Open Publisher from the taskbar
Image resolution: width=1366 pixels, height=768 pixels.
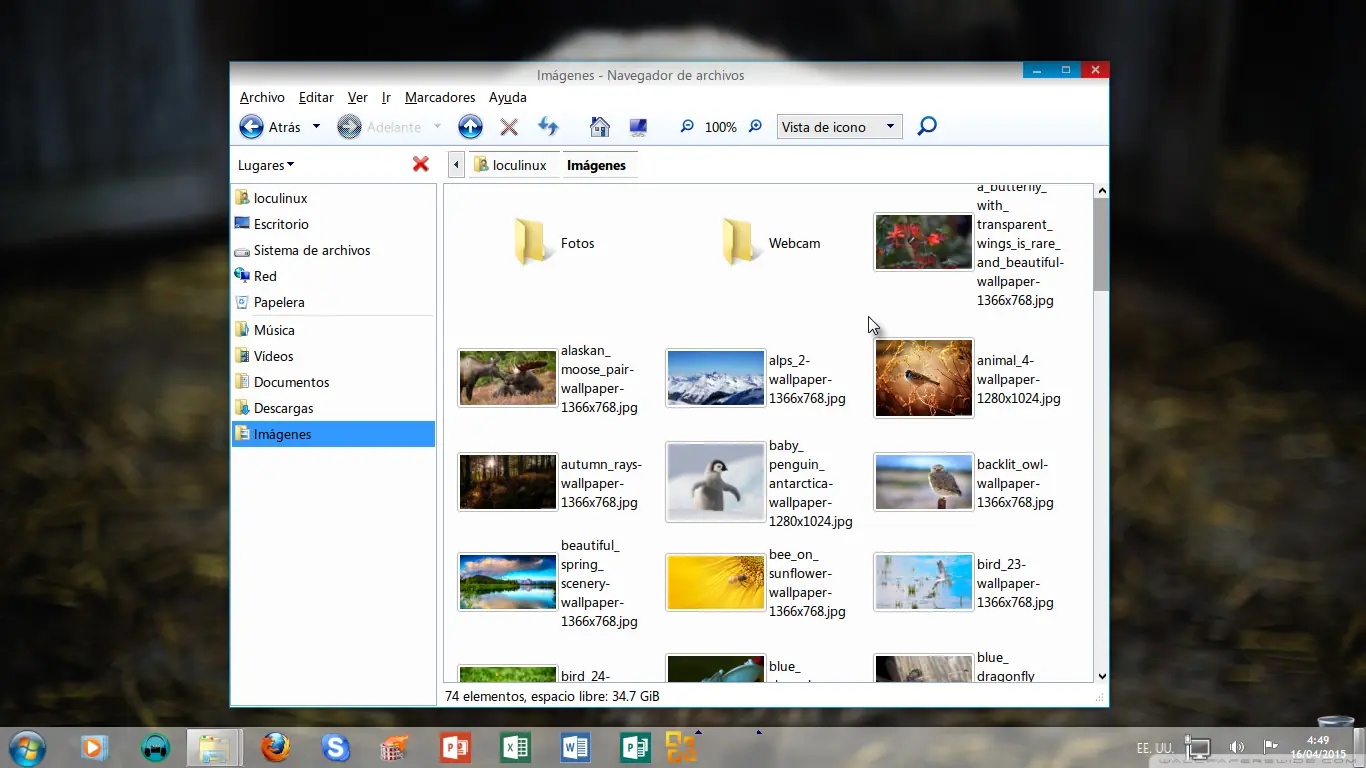point(635,747)
